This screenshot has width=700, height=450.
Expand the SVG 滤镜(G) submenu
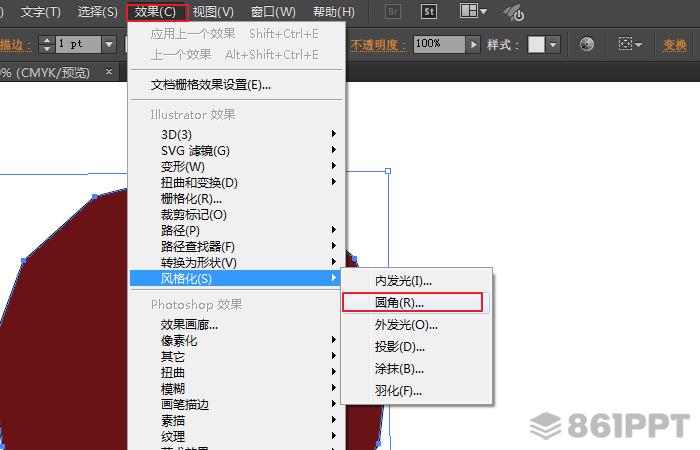pyautogui.click(x=237, y=150)
